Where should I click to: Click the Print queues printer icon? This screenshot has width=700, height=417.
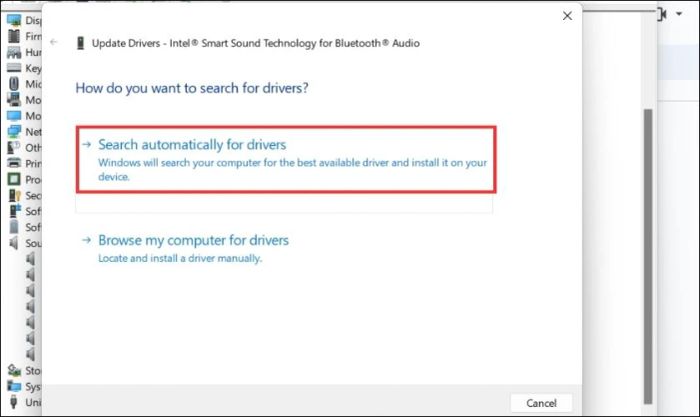click(14, 163)
